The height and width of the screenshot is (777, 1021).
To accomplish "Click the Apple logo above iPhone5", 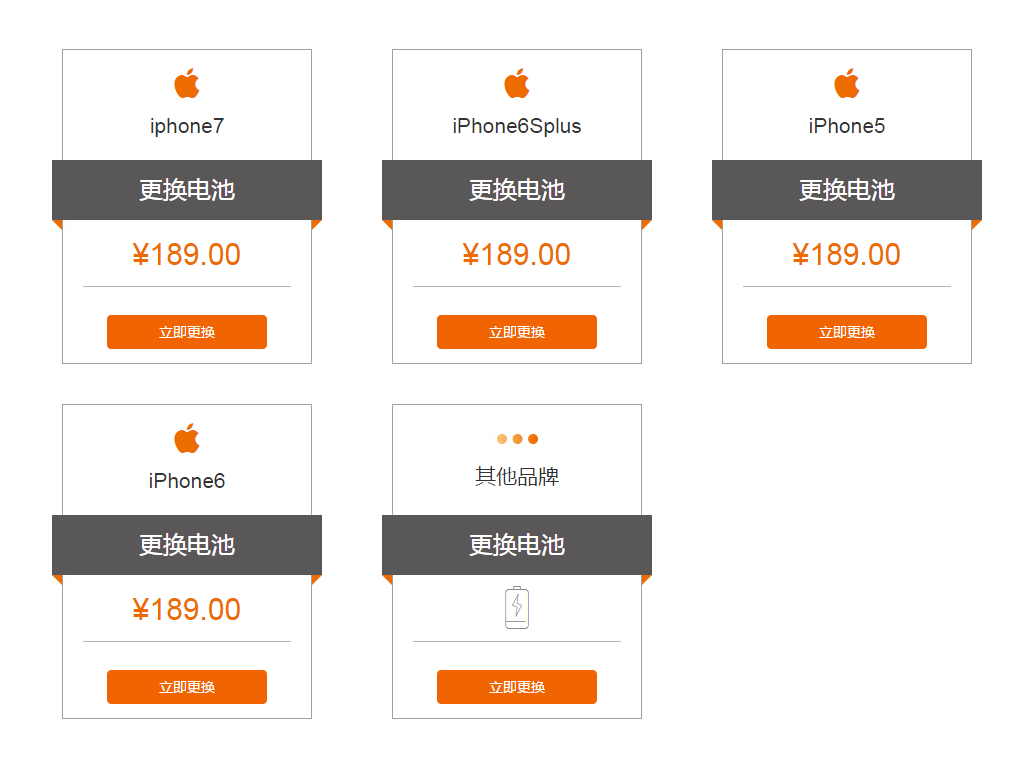I will [x=847, y=84].
